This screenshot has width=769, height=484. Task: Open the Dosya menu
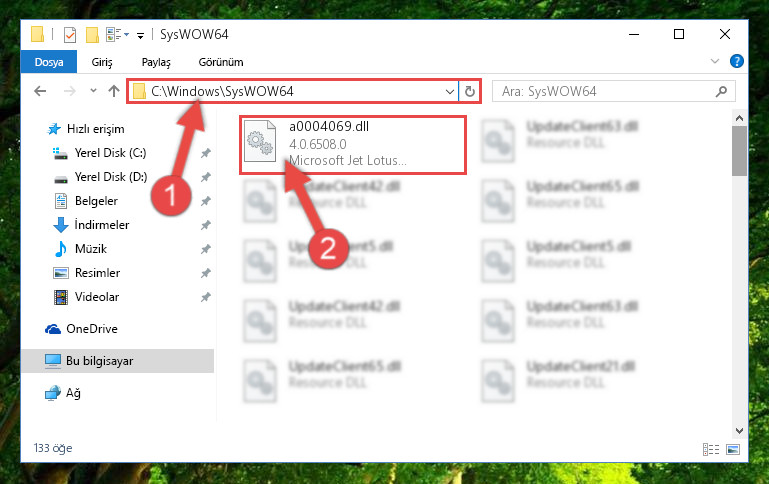tap(49, 62)
